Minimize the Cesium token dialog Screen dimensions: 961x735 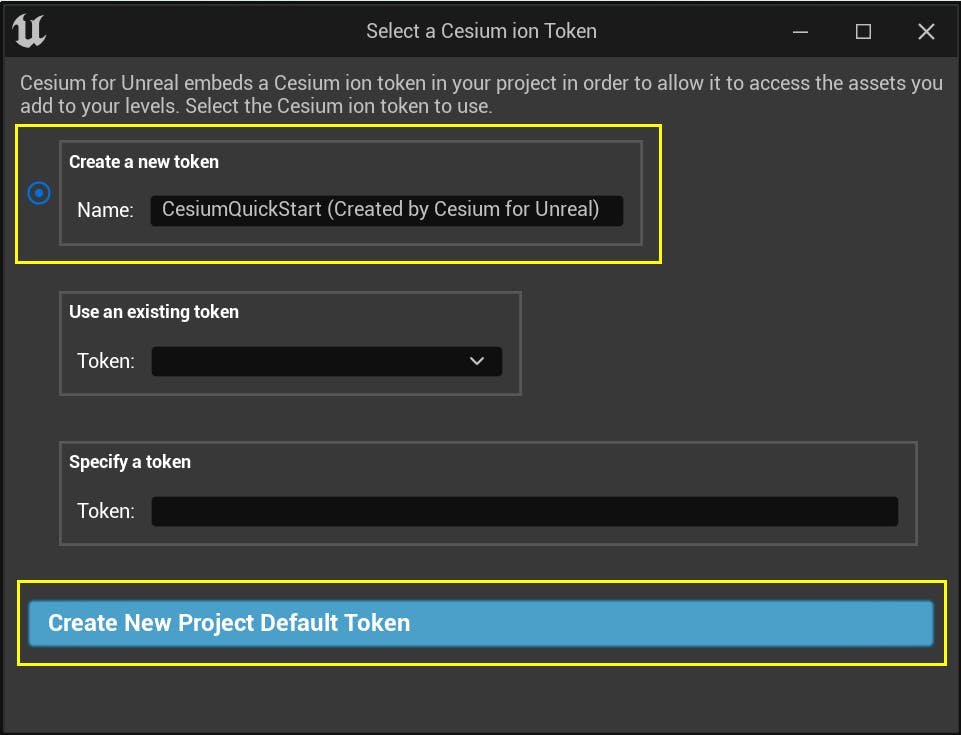(x=800, y=31)
